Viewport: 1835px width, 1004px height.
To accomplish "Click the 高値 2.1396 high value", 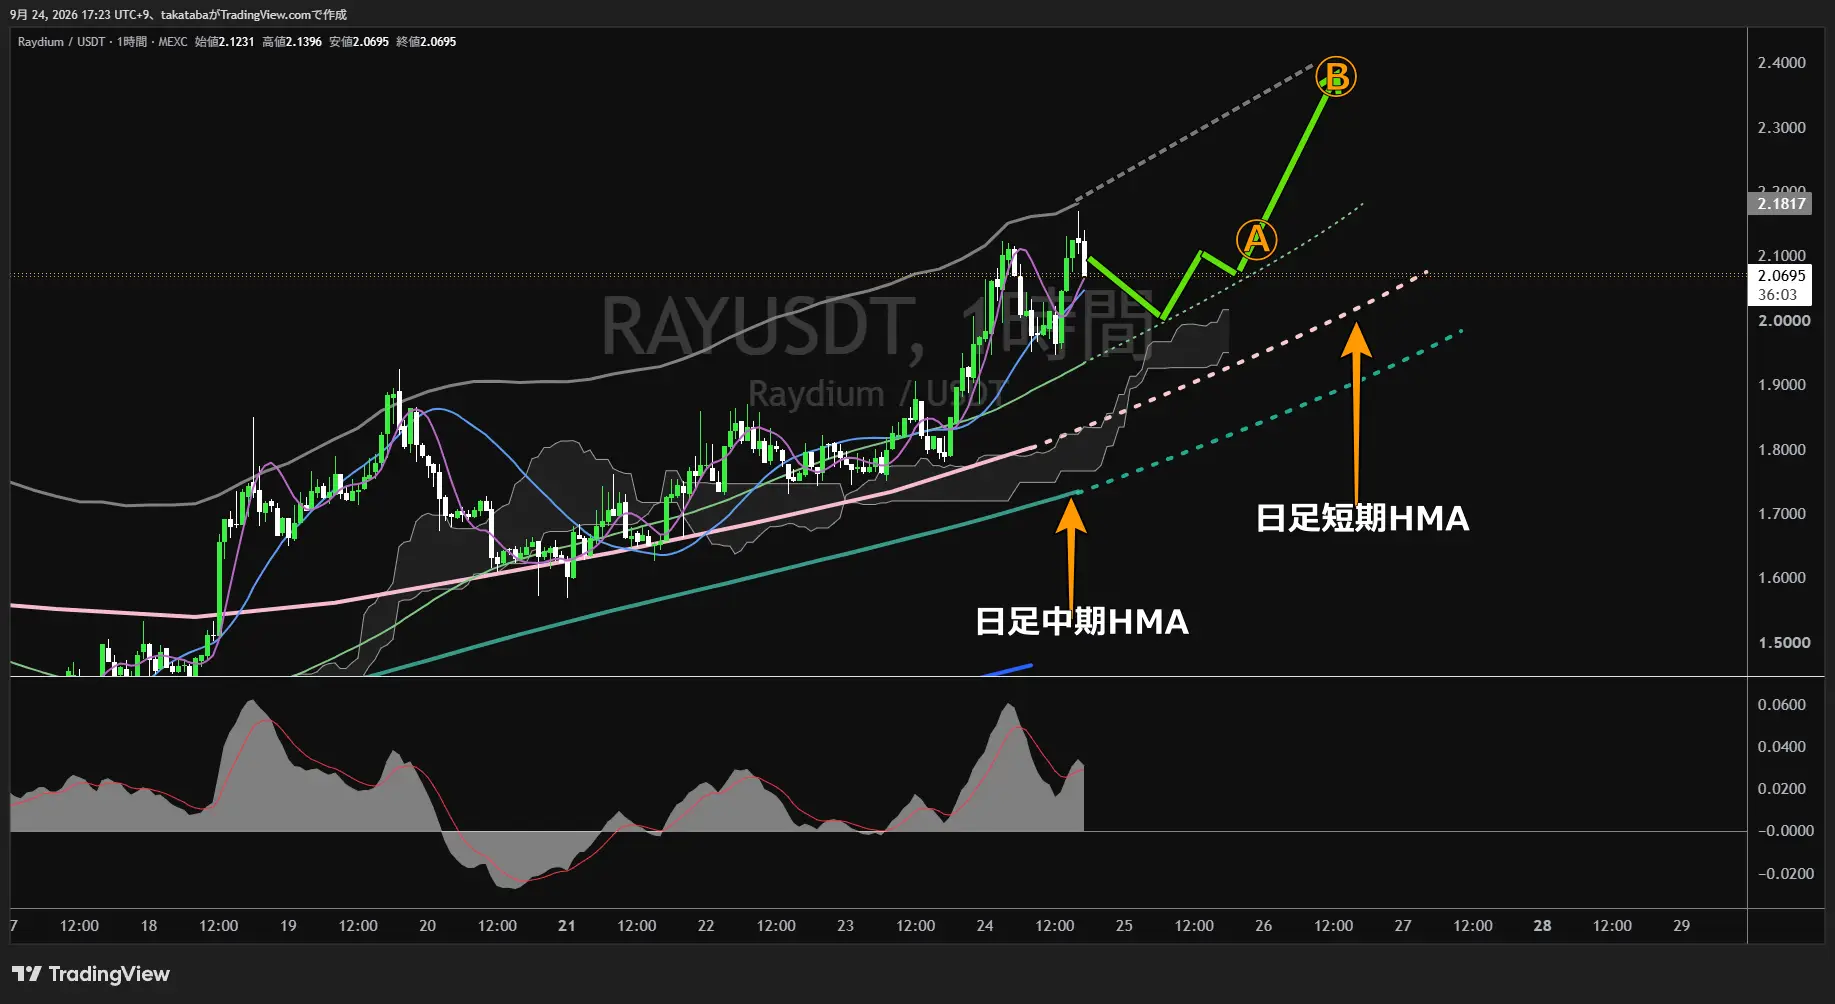I will tap(292, 42).
